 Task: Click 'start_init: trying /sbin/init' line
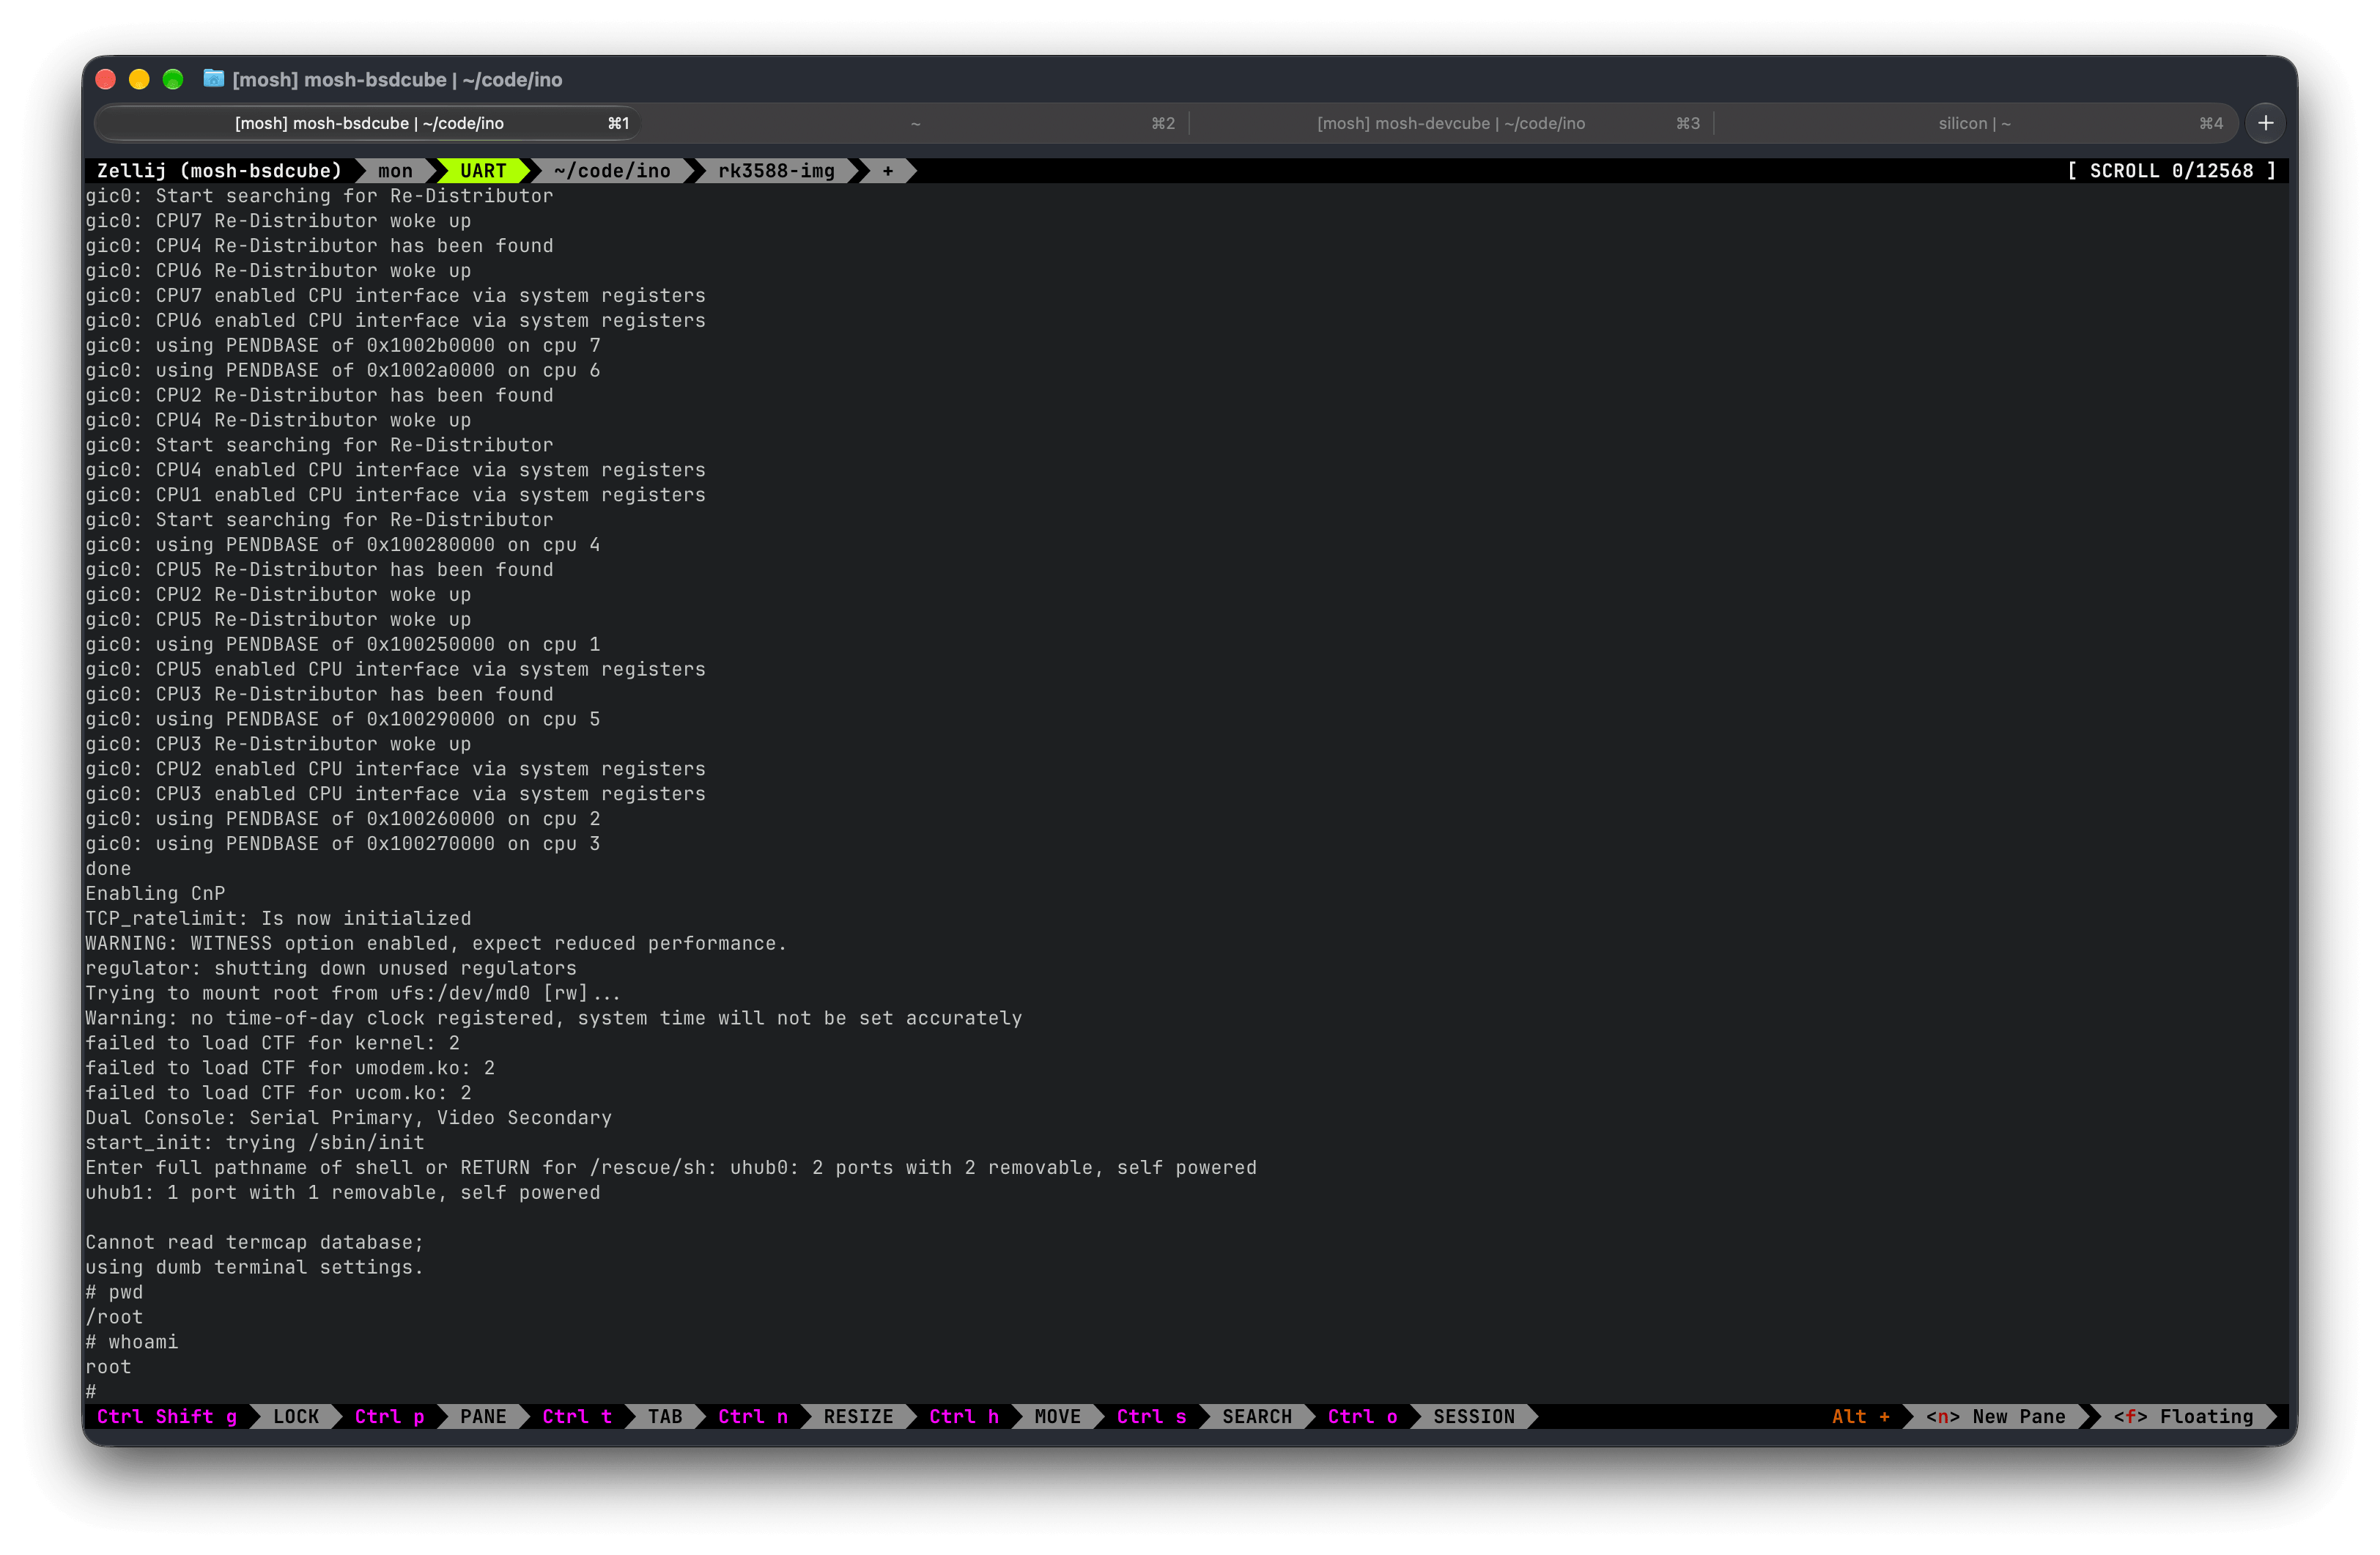pyautogui.click(x=255, y=1143)
